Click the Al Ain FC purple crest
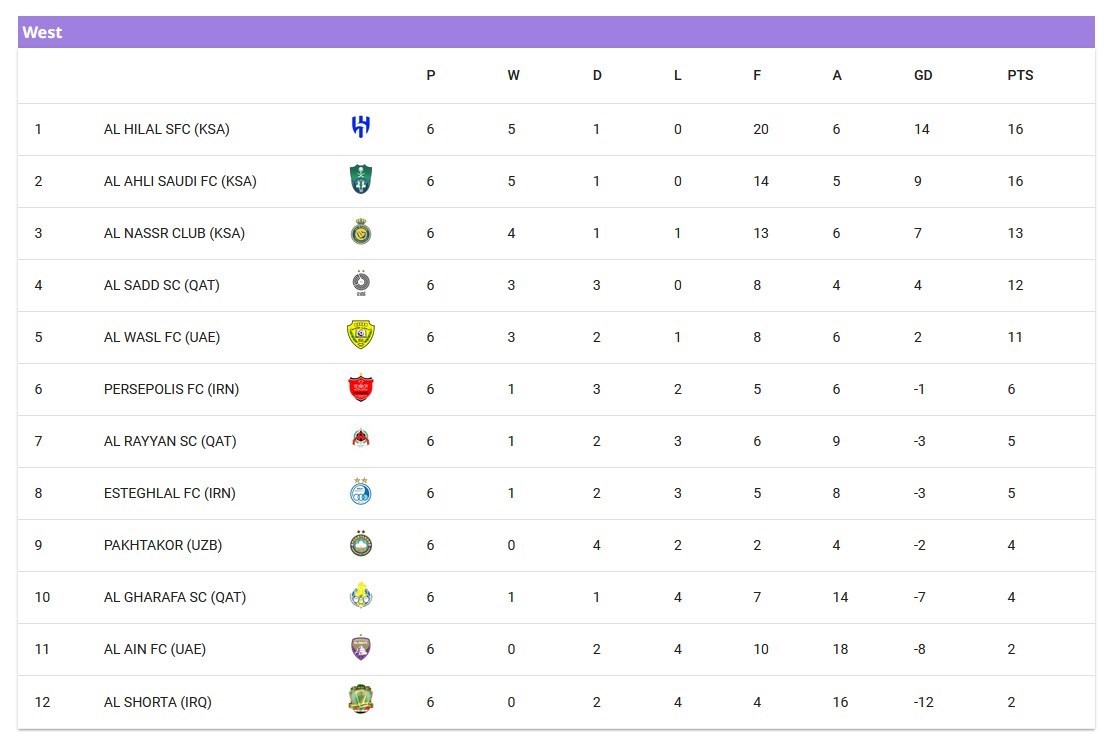 click(x=360, y=648)
